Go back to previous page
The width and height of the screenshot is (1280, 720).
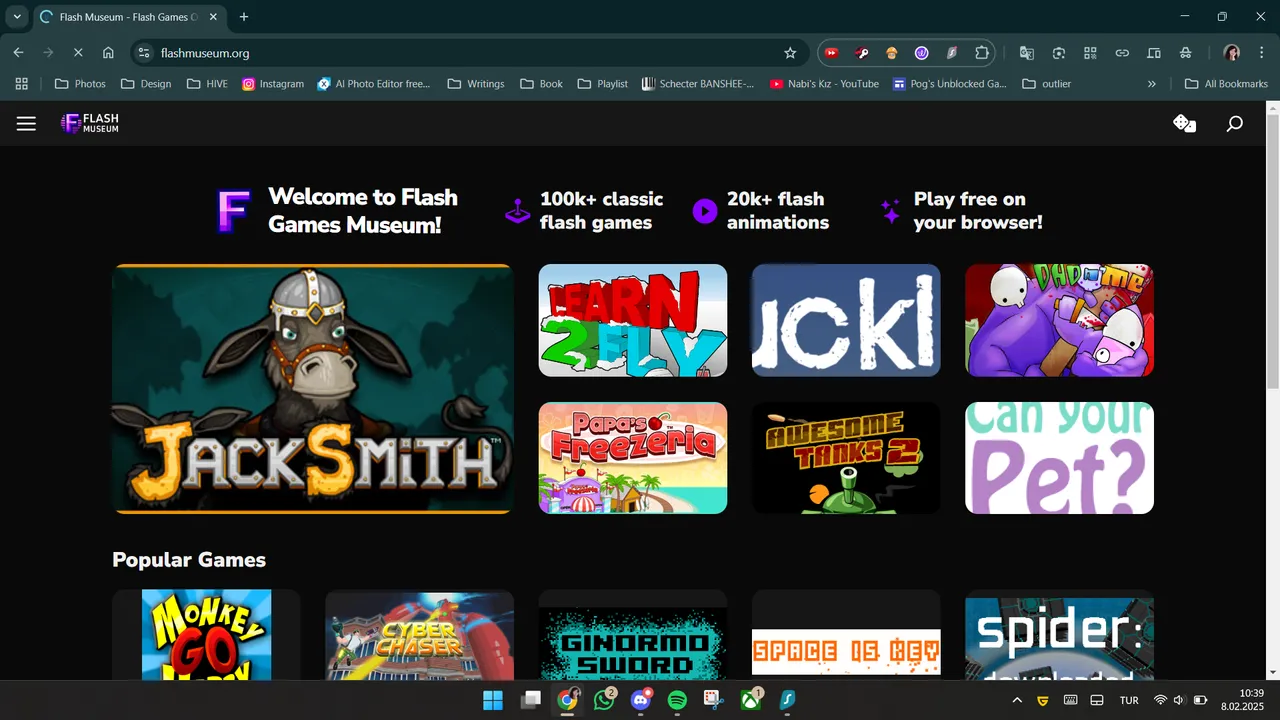point(19,53)
